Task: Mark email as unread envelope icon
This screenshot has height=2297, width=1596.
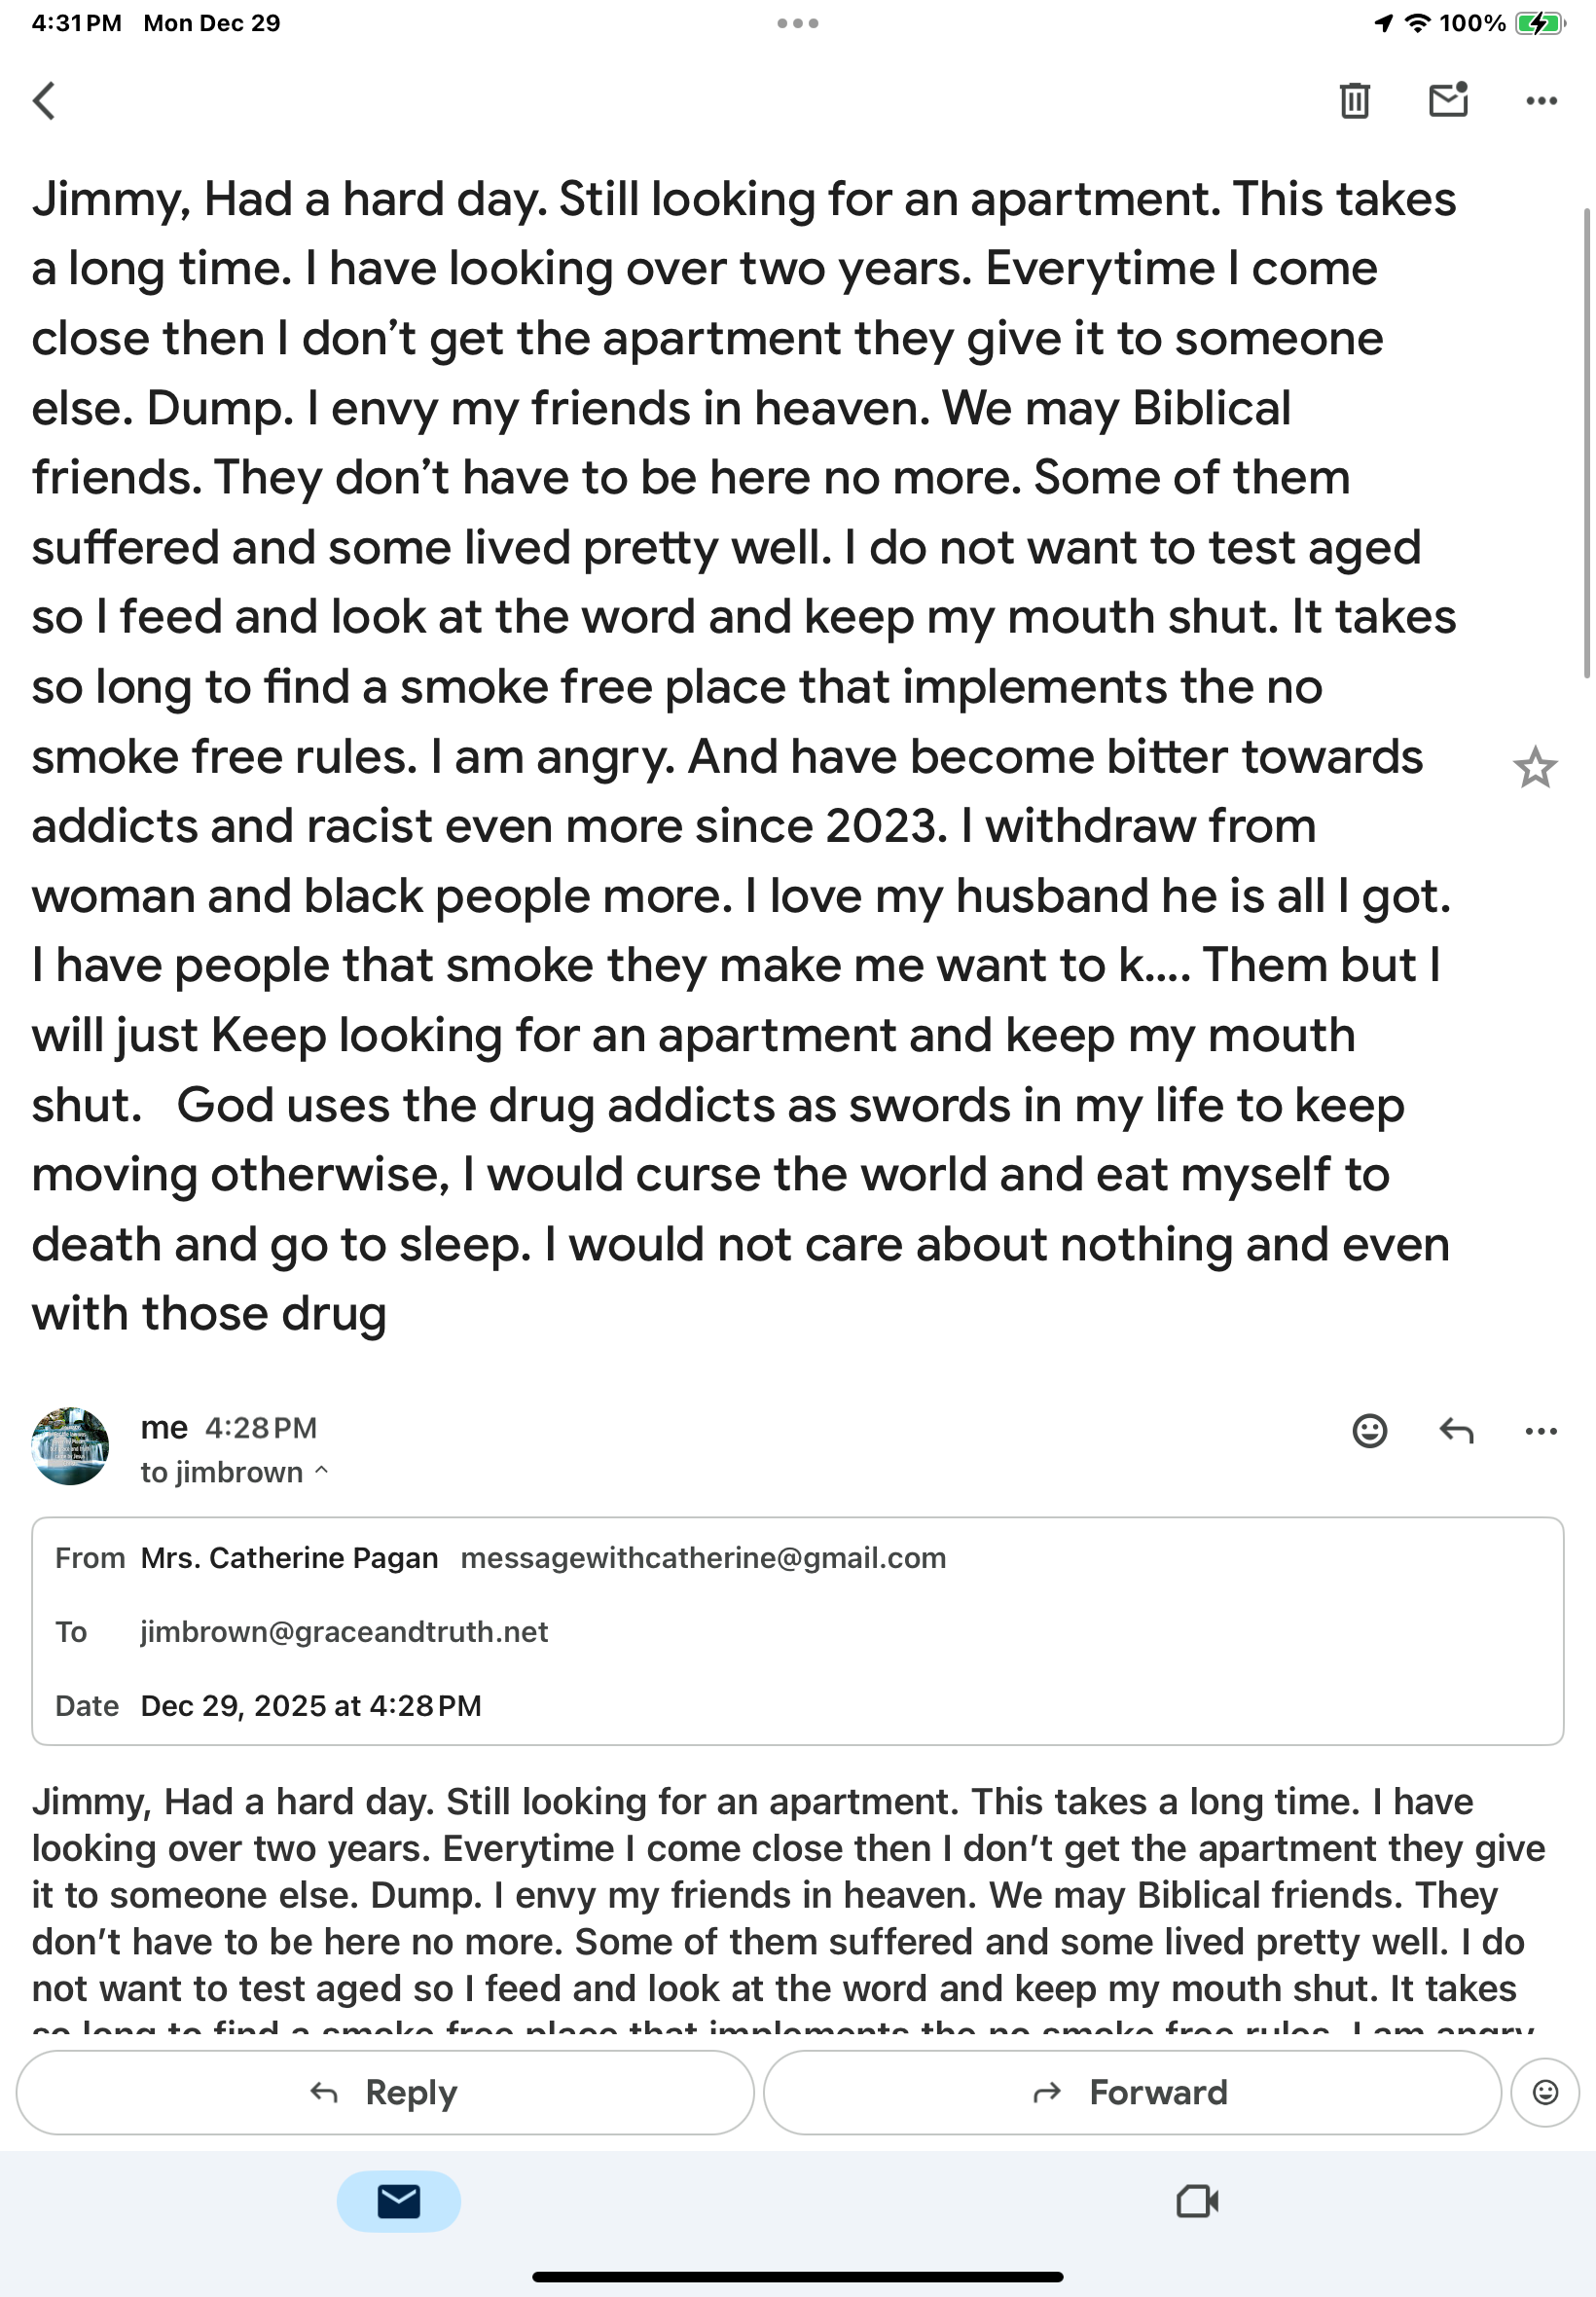Action: [x=1448, y=100]
